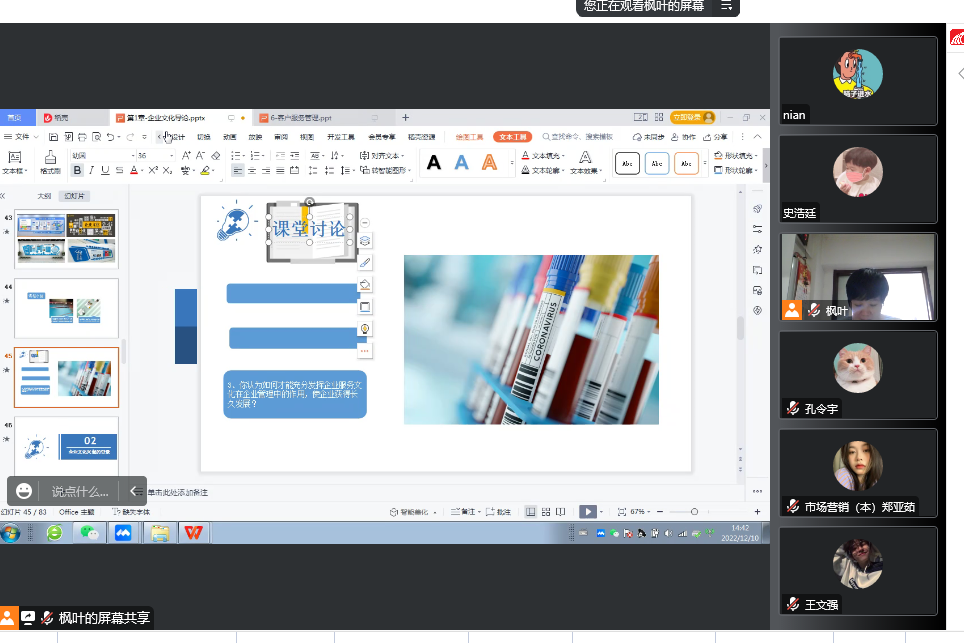The height and width of the screenshot is (643, 964).
Task: Click the save icon in quick access toolbar
Action: click(54, 136)
